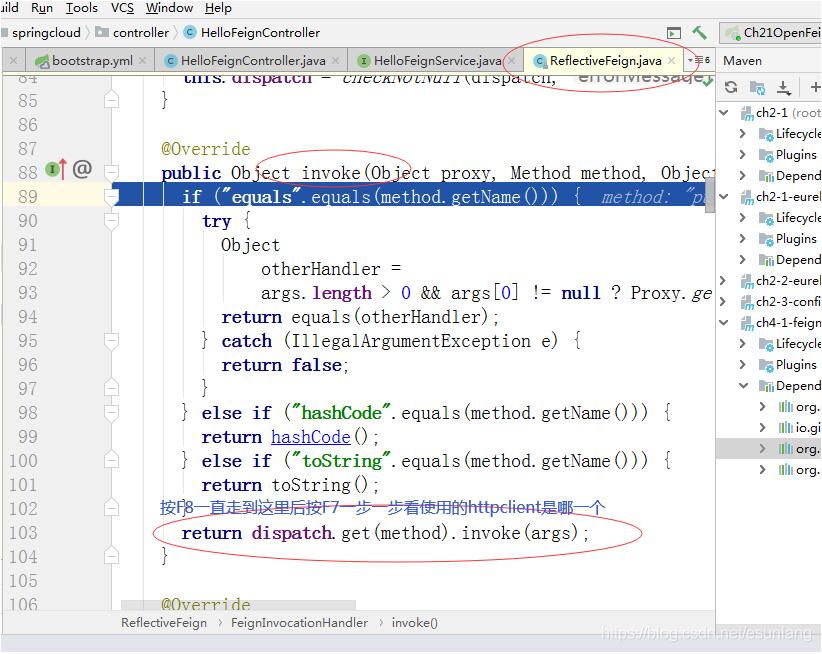Click the implements-method gutter icon on line 88
The image size is (822, 654).
[x=56, y=169]
